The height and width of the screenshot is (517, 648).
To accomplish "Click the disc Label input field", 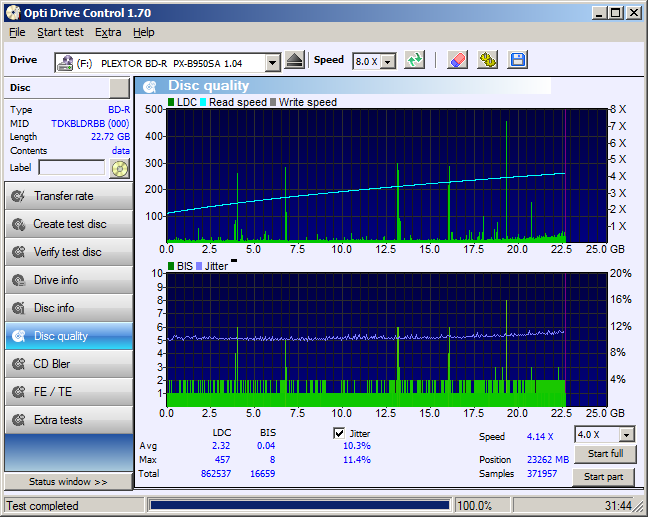I will (72, 168).
